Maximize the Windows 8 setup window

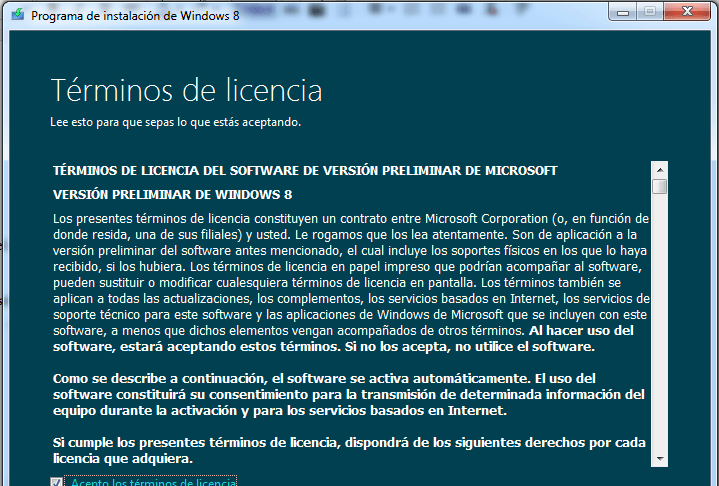pos(650,12)
